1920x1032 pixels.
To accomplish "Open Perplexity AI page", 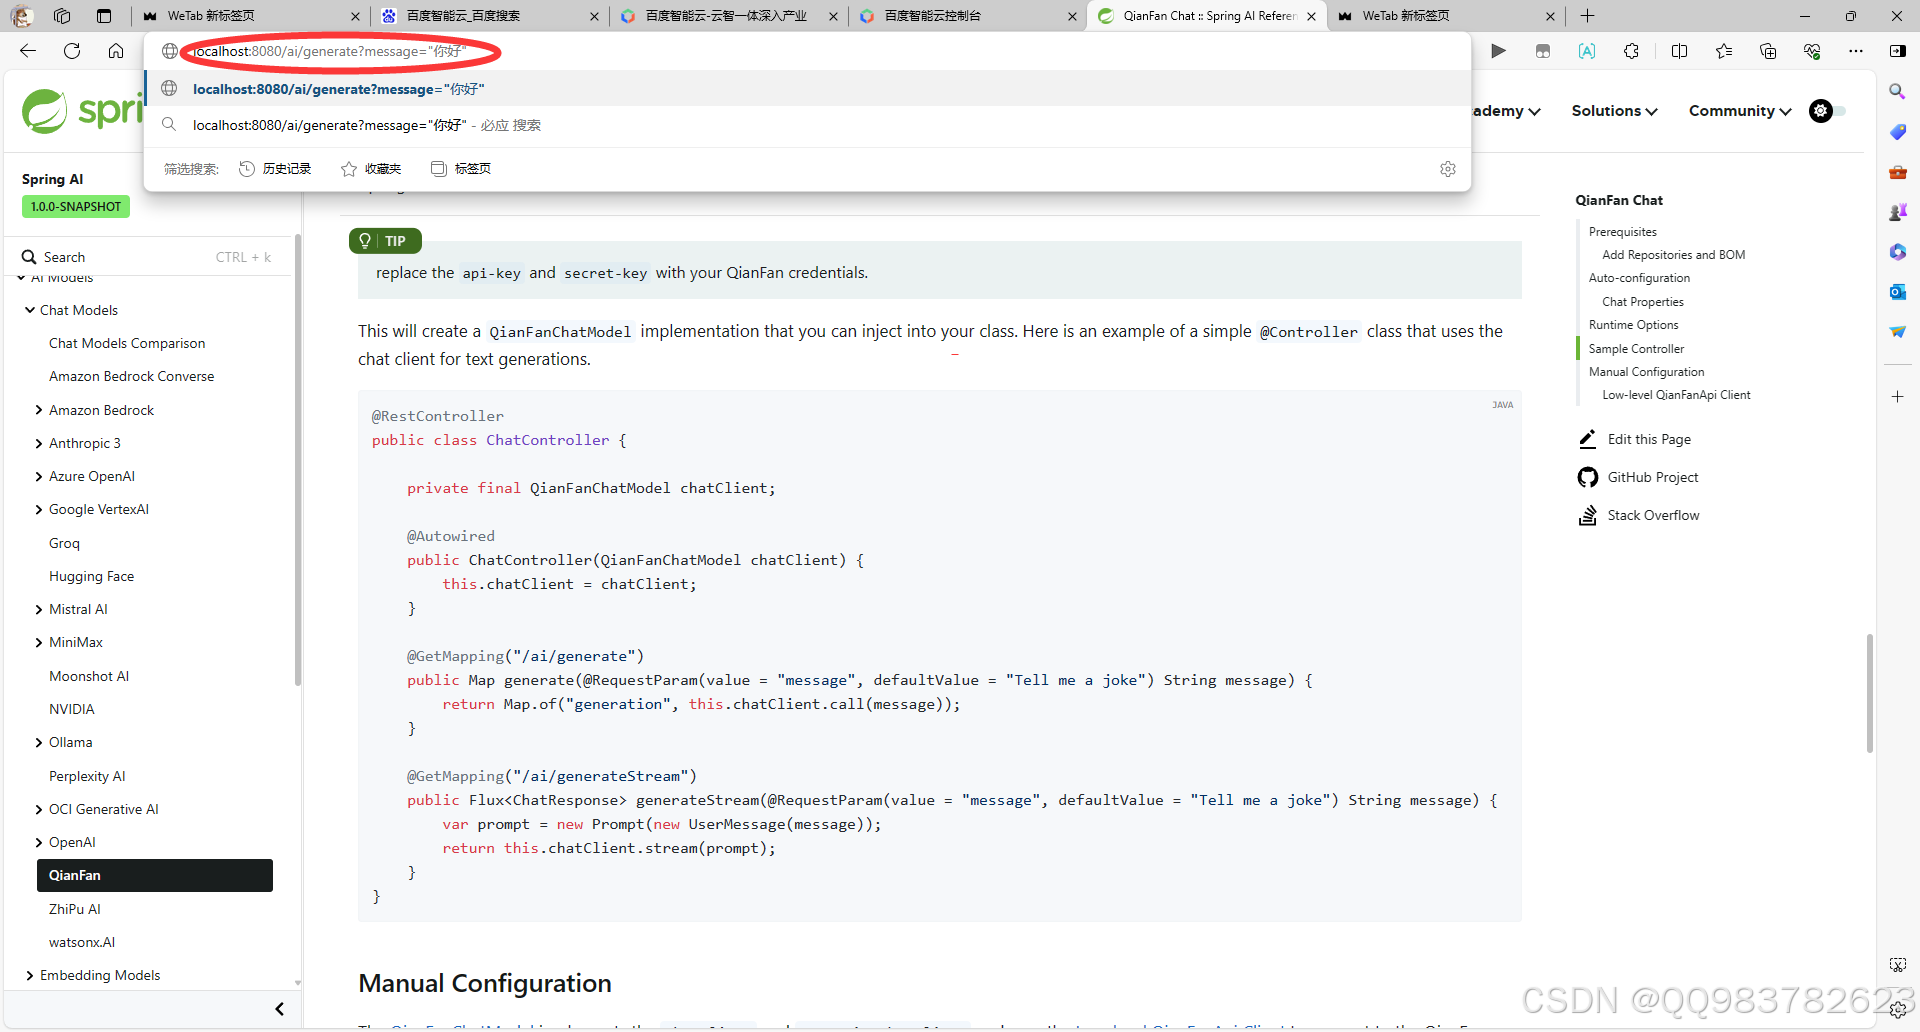I will tap(87, 776).
